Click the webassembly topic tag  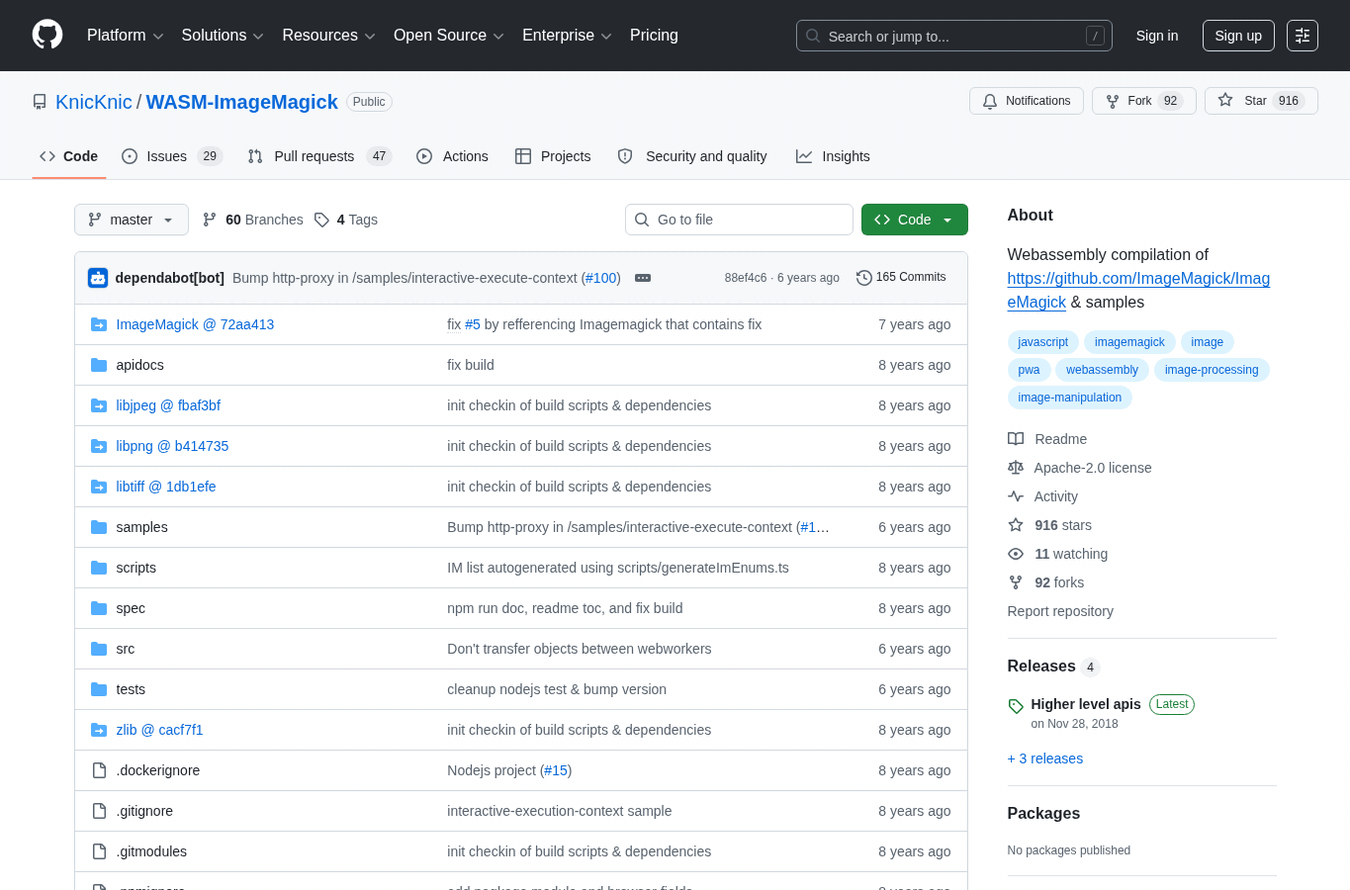tap(1102, 370)
